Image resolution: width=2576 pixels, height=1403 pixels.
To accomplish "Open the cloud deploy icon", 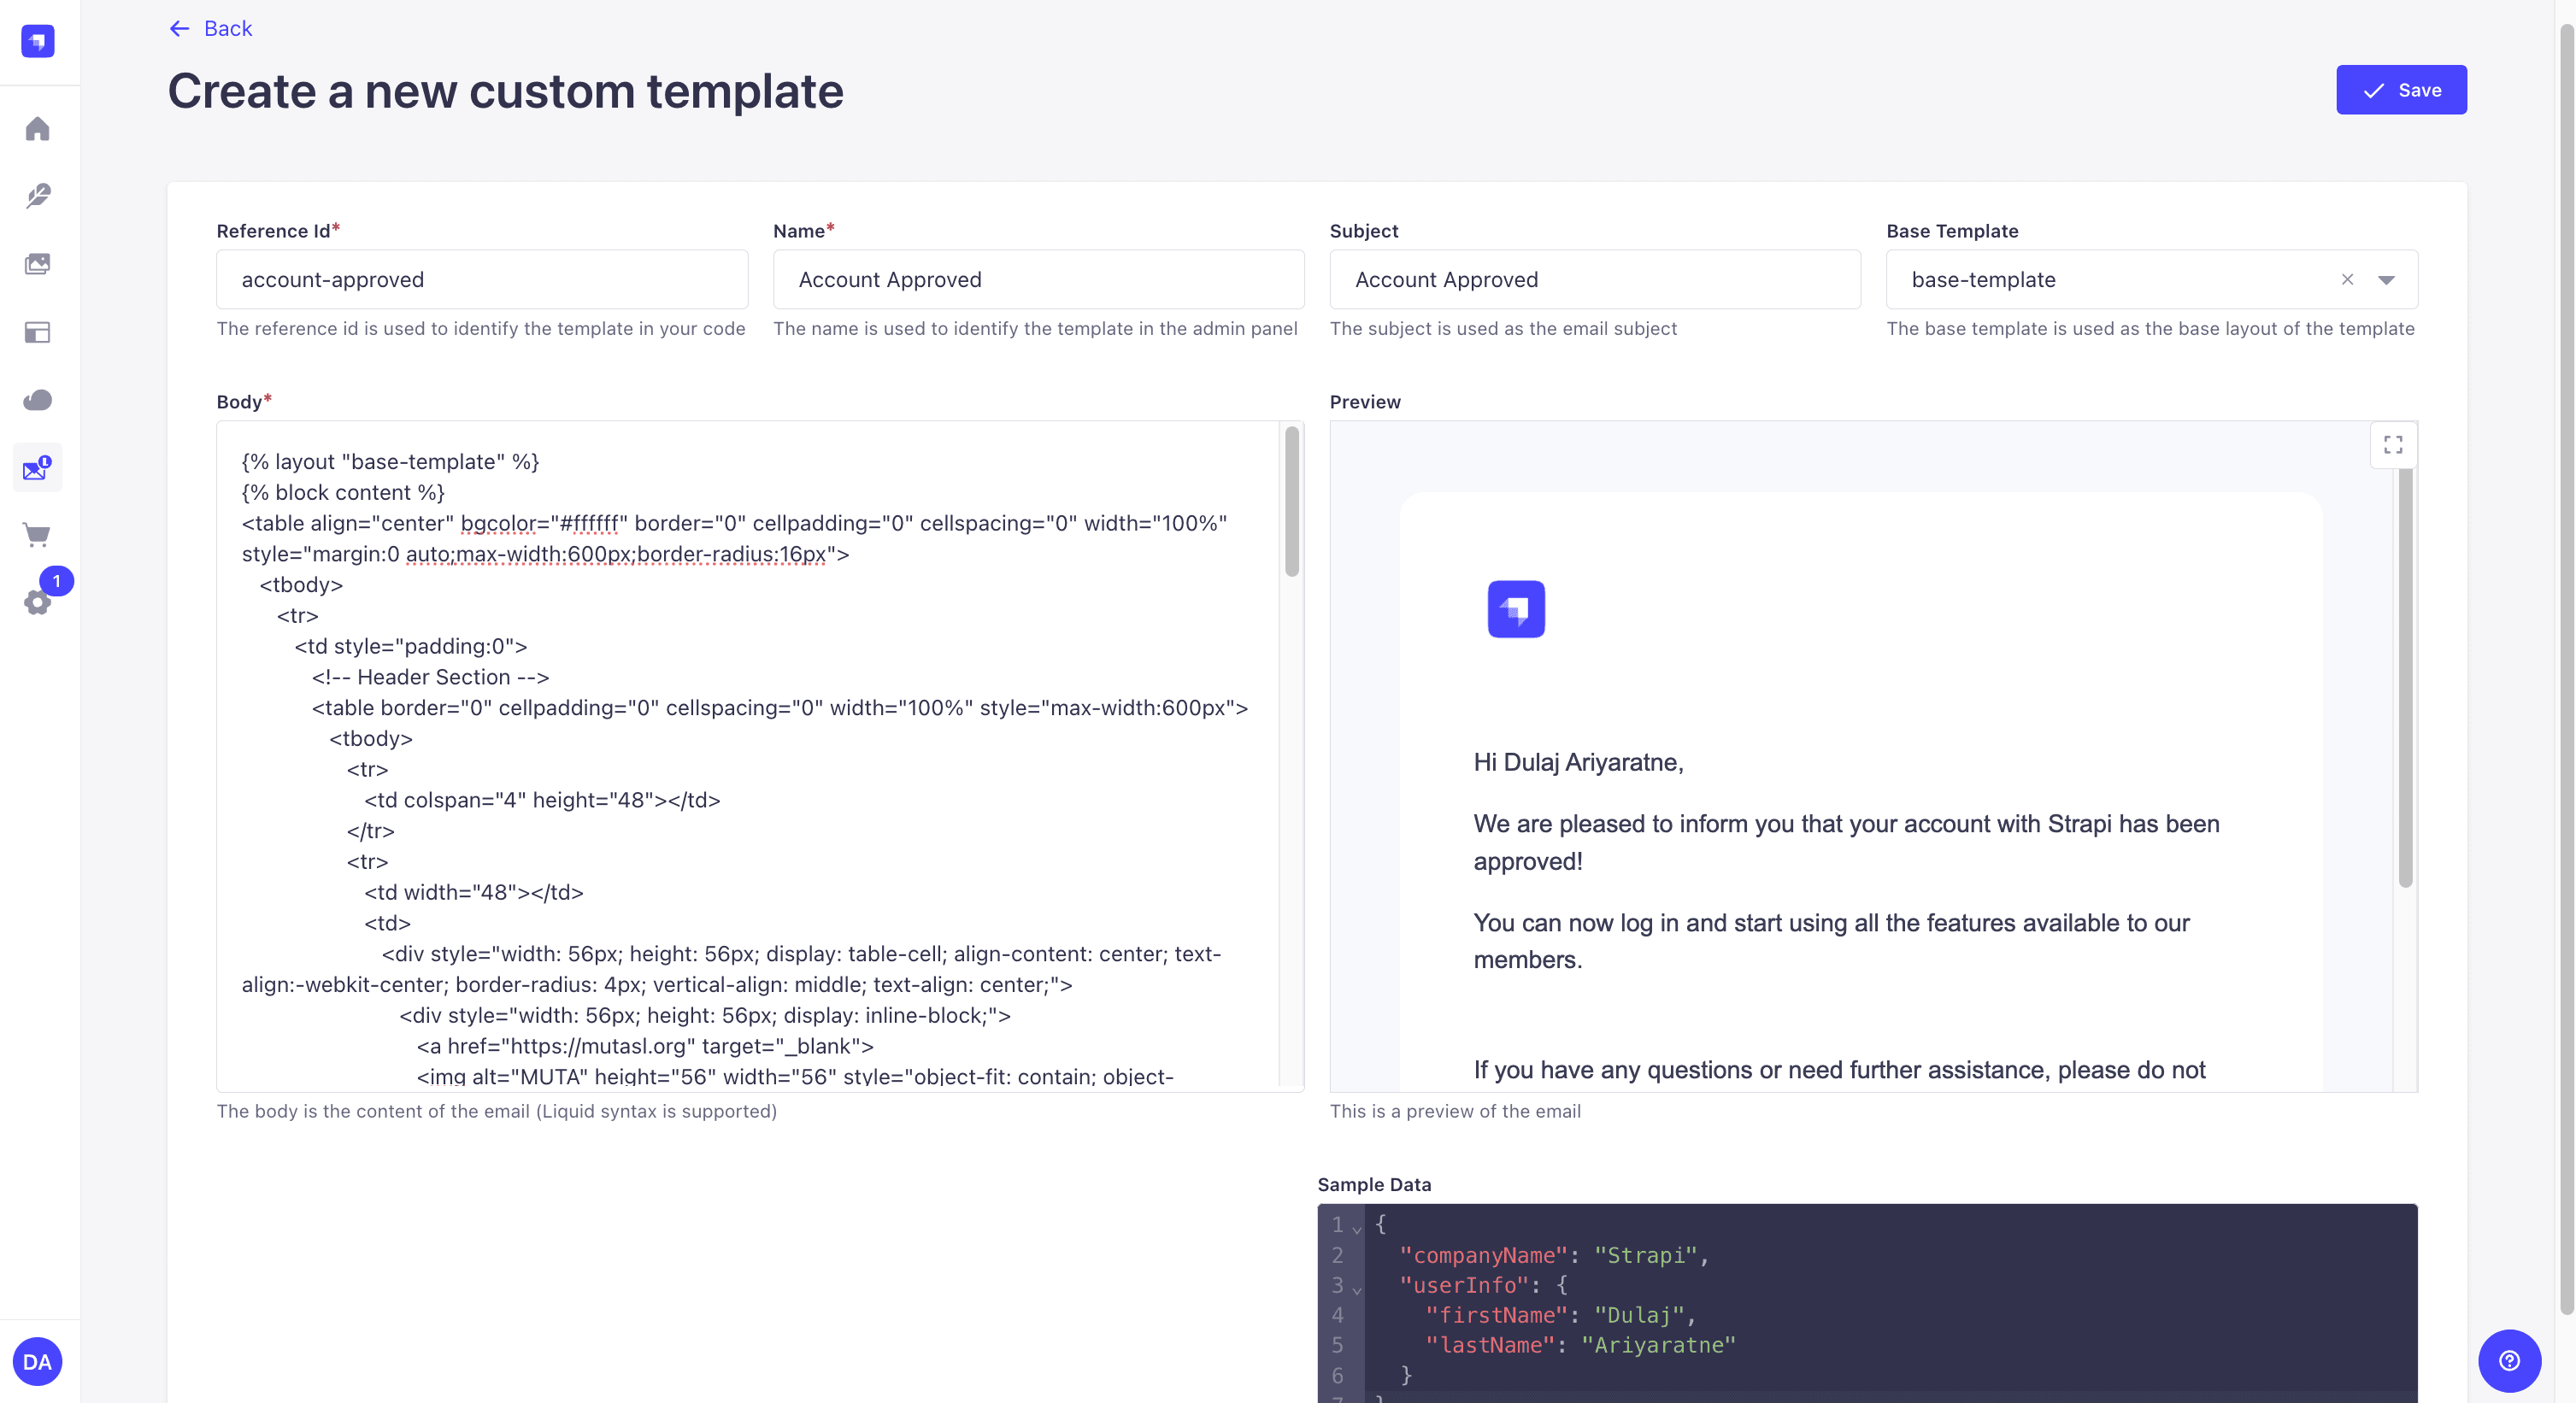I will pos(37,400).
